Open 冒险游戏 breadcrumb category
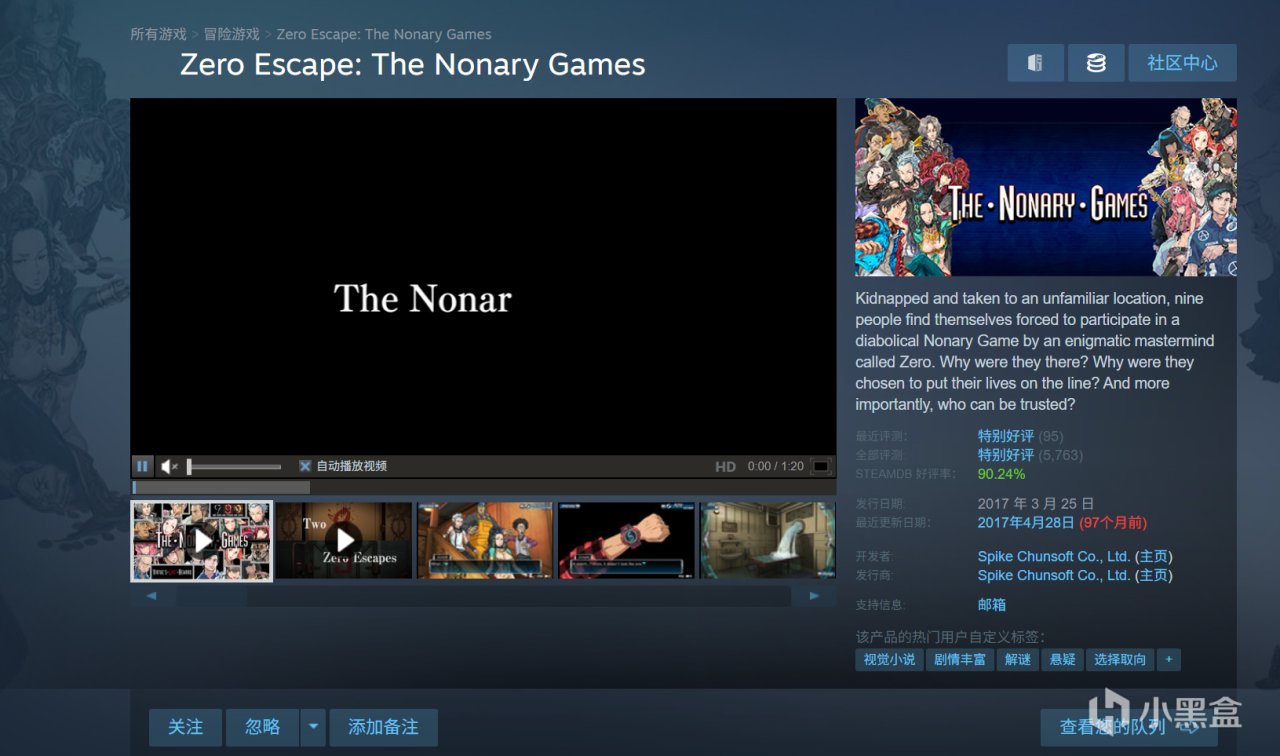The image size is (1280, 756). coord(231,34)
